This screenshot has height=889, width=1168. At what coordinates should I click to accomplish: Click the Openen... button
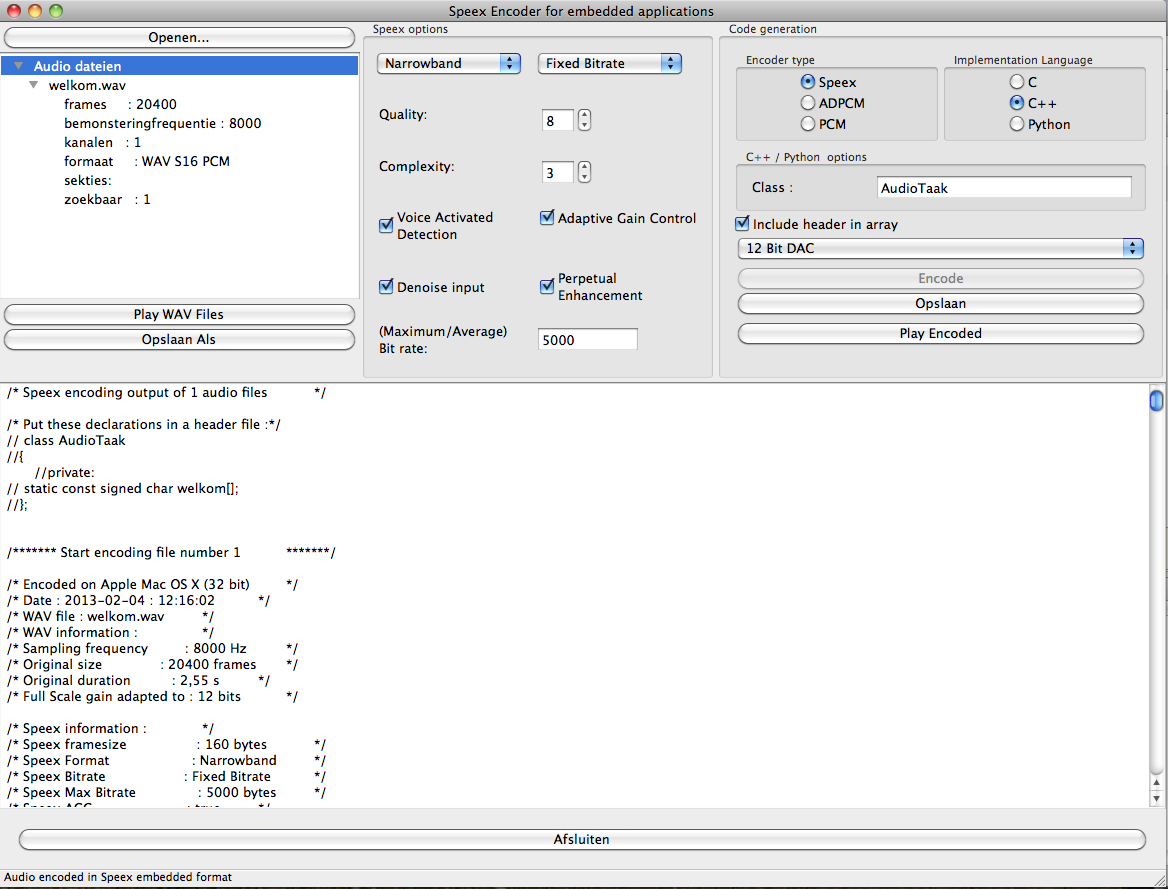click(x=179, y=37)
